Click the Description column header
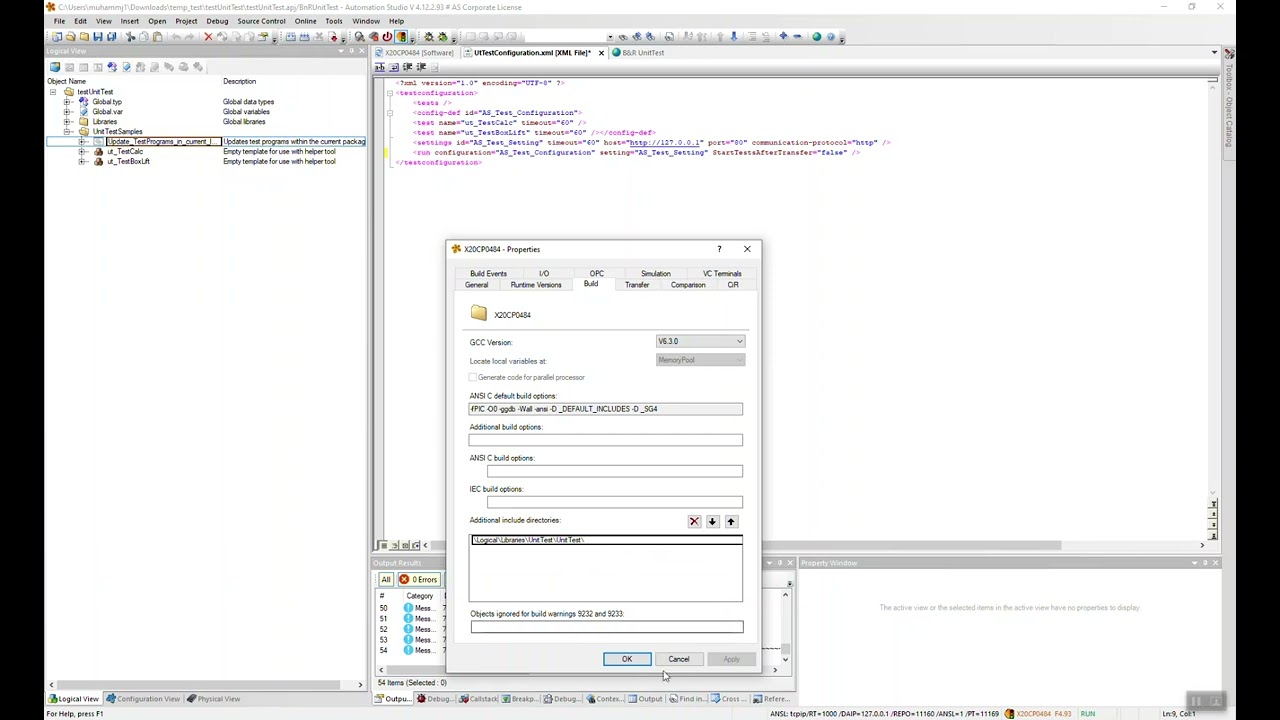The height and width of the screenshot is (720, 1280). (x=240, y=81)
